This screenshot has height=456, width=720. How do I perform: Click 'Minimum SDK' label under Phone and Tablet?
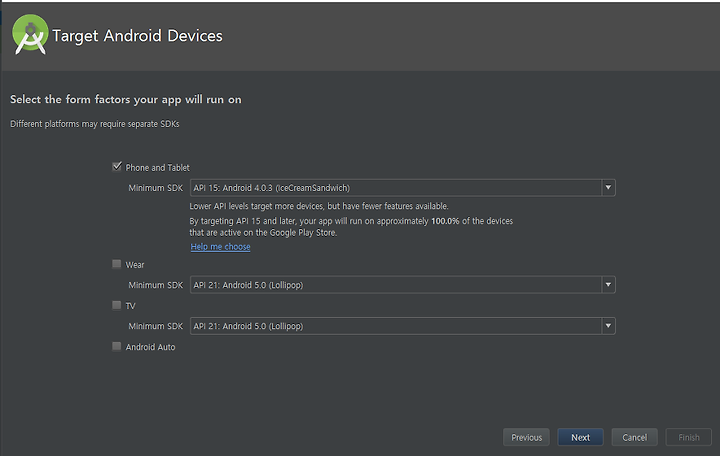click(x=156, y=188)
